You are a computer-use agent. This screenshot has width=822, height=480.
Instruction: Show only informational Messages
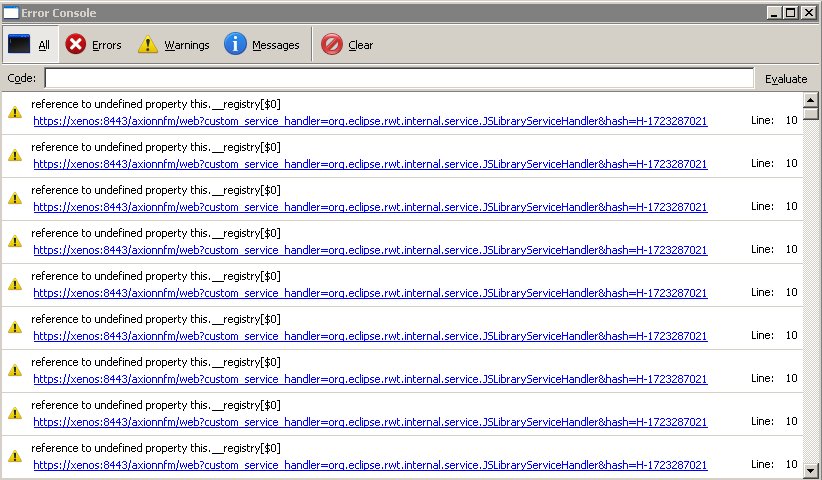coord(262,45)
